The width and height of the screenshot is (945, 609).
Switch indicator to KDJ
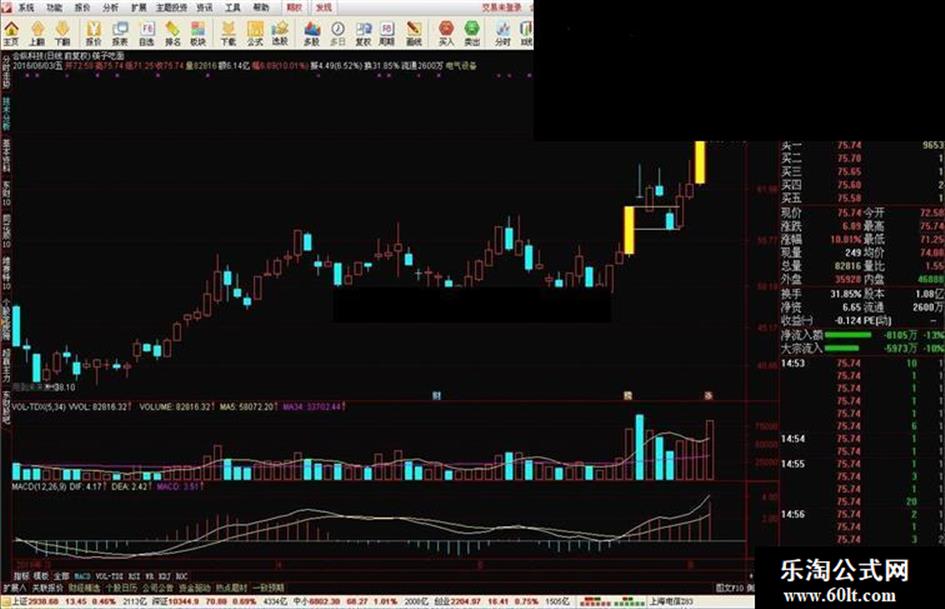coord(165,576)
